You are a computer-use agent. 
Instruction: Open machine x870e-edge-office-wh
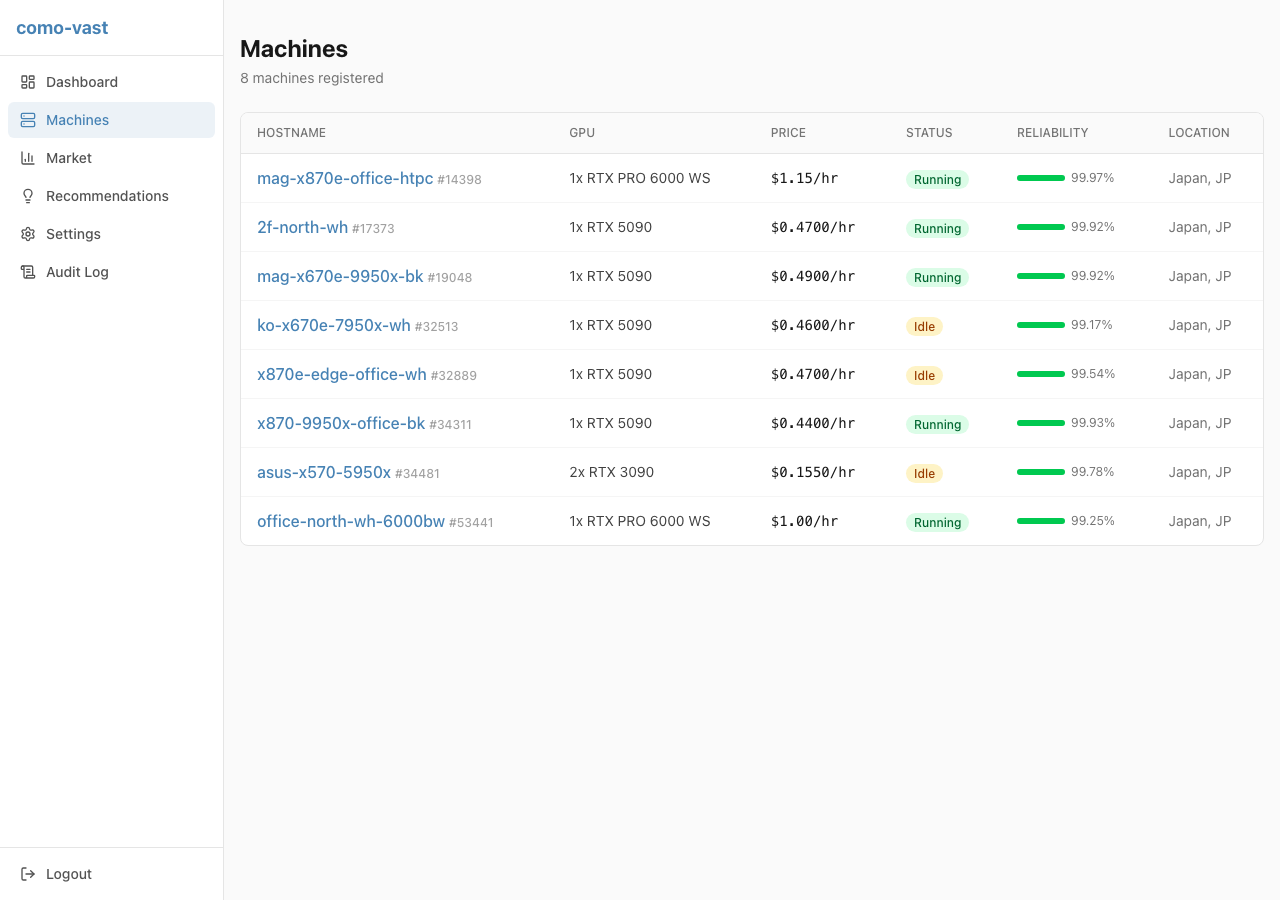tap(342, 374)
